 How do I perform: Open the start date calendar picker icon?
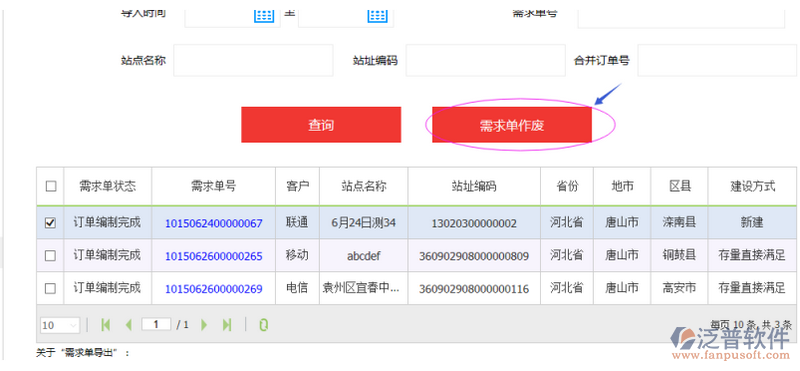pos(264,15)
